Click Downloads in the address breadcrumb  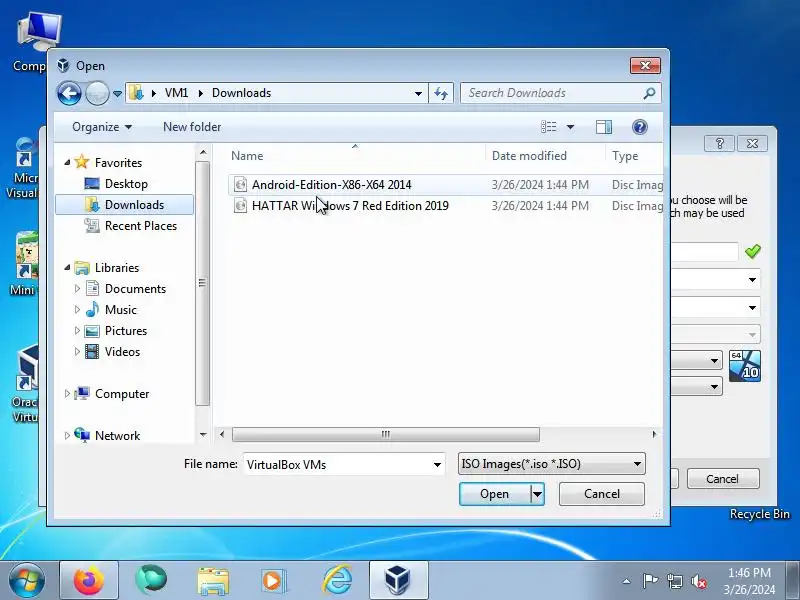coord(241,93)
